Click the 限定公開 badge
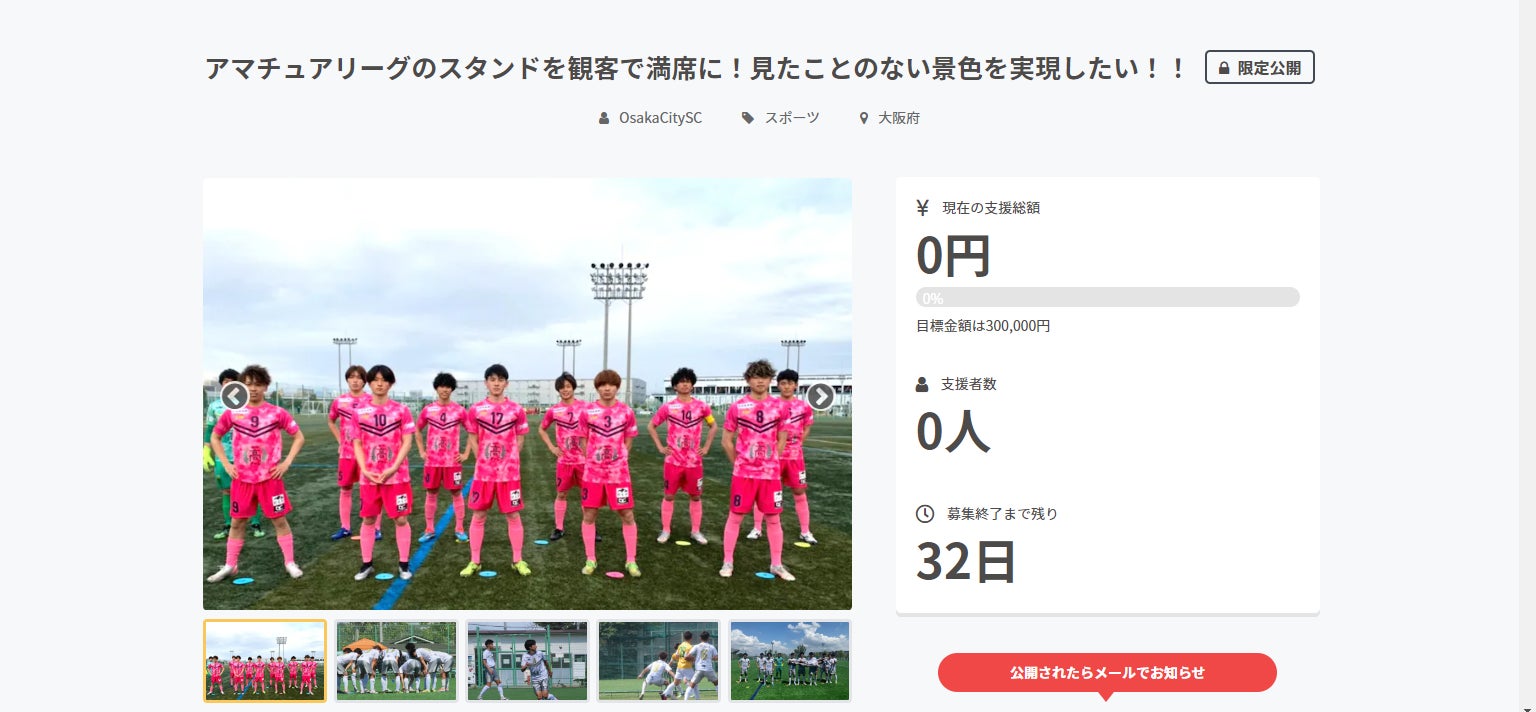 [x=1260, y=67]
